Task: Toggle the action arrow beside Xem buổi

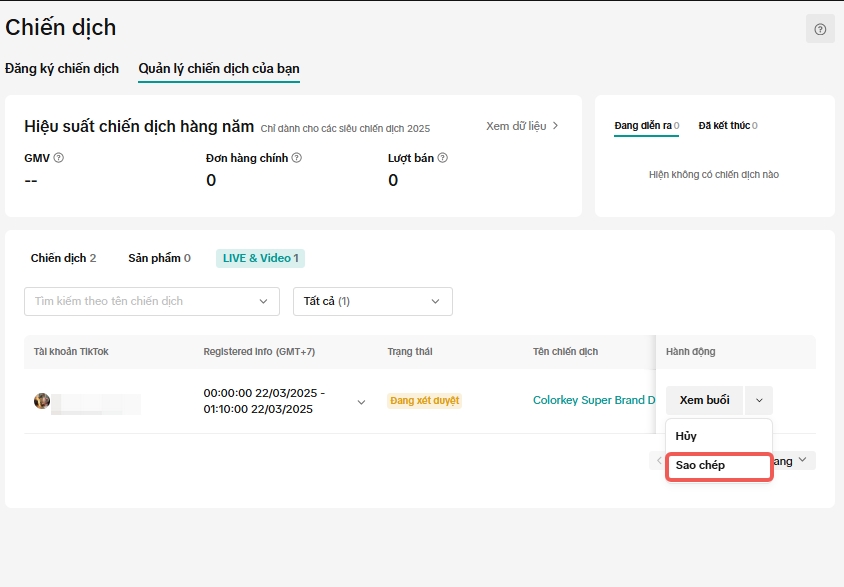Action: (x=758, y=400)
